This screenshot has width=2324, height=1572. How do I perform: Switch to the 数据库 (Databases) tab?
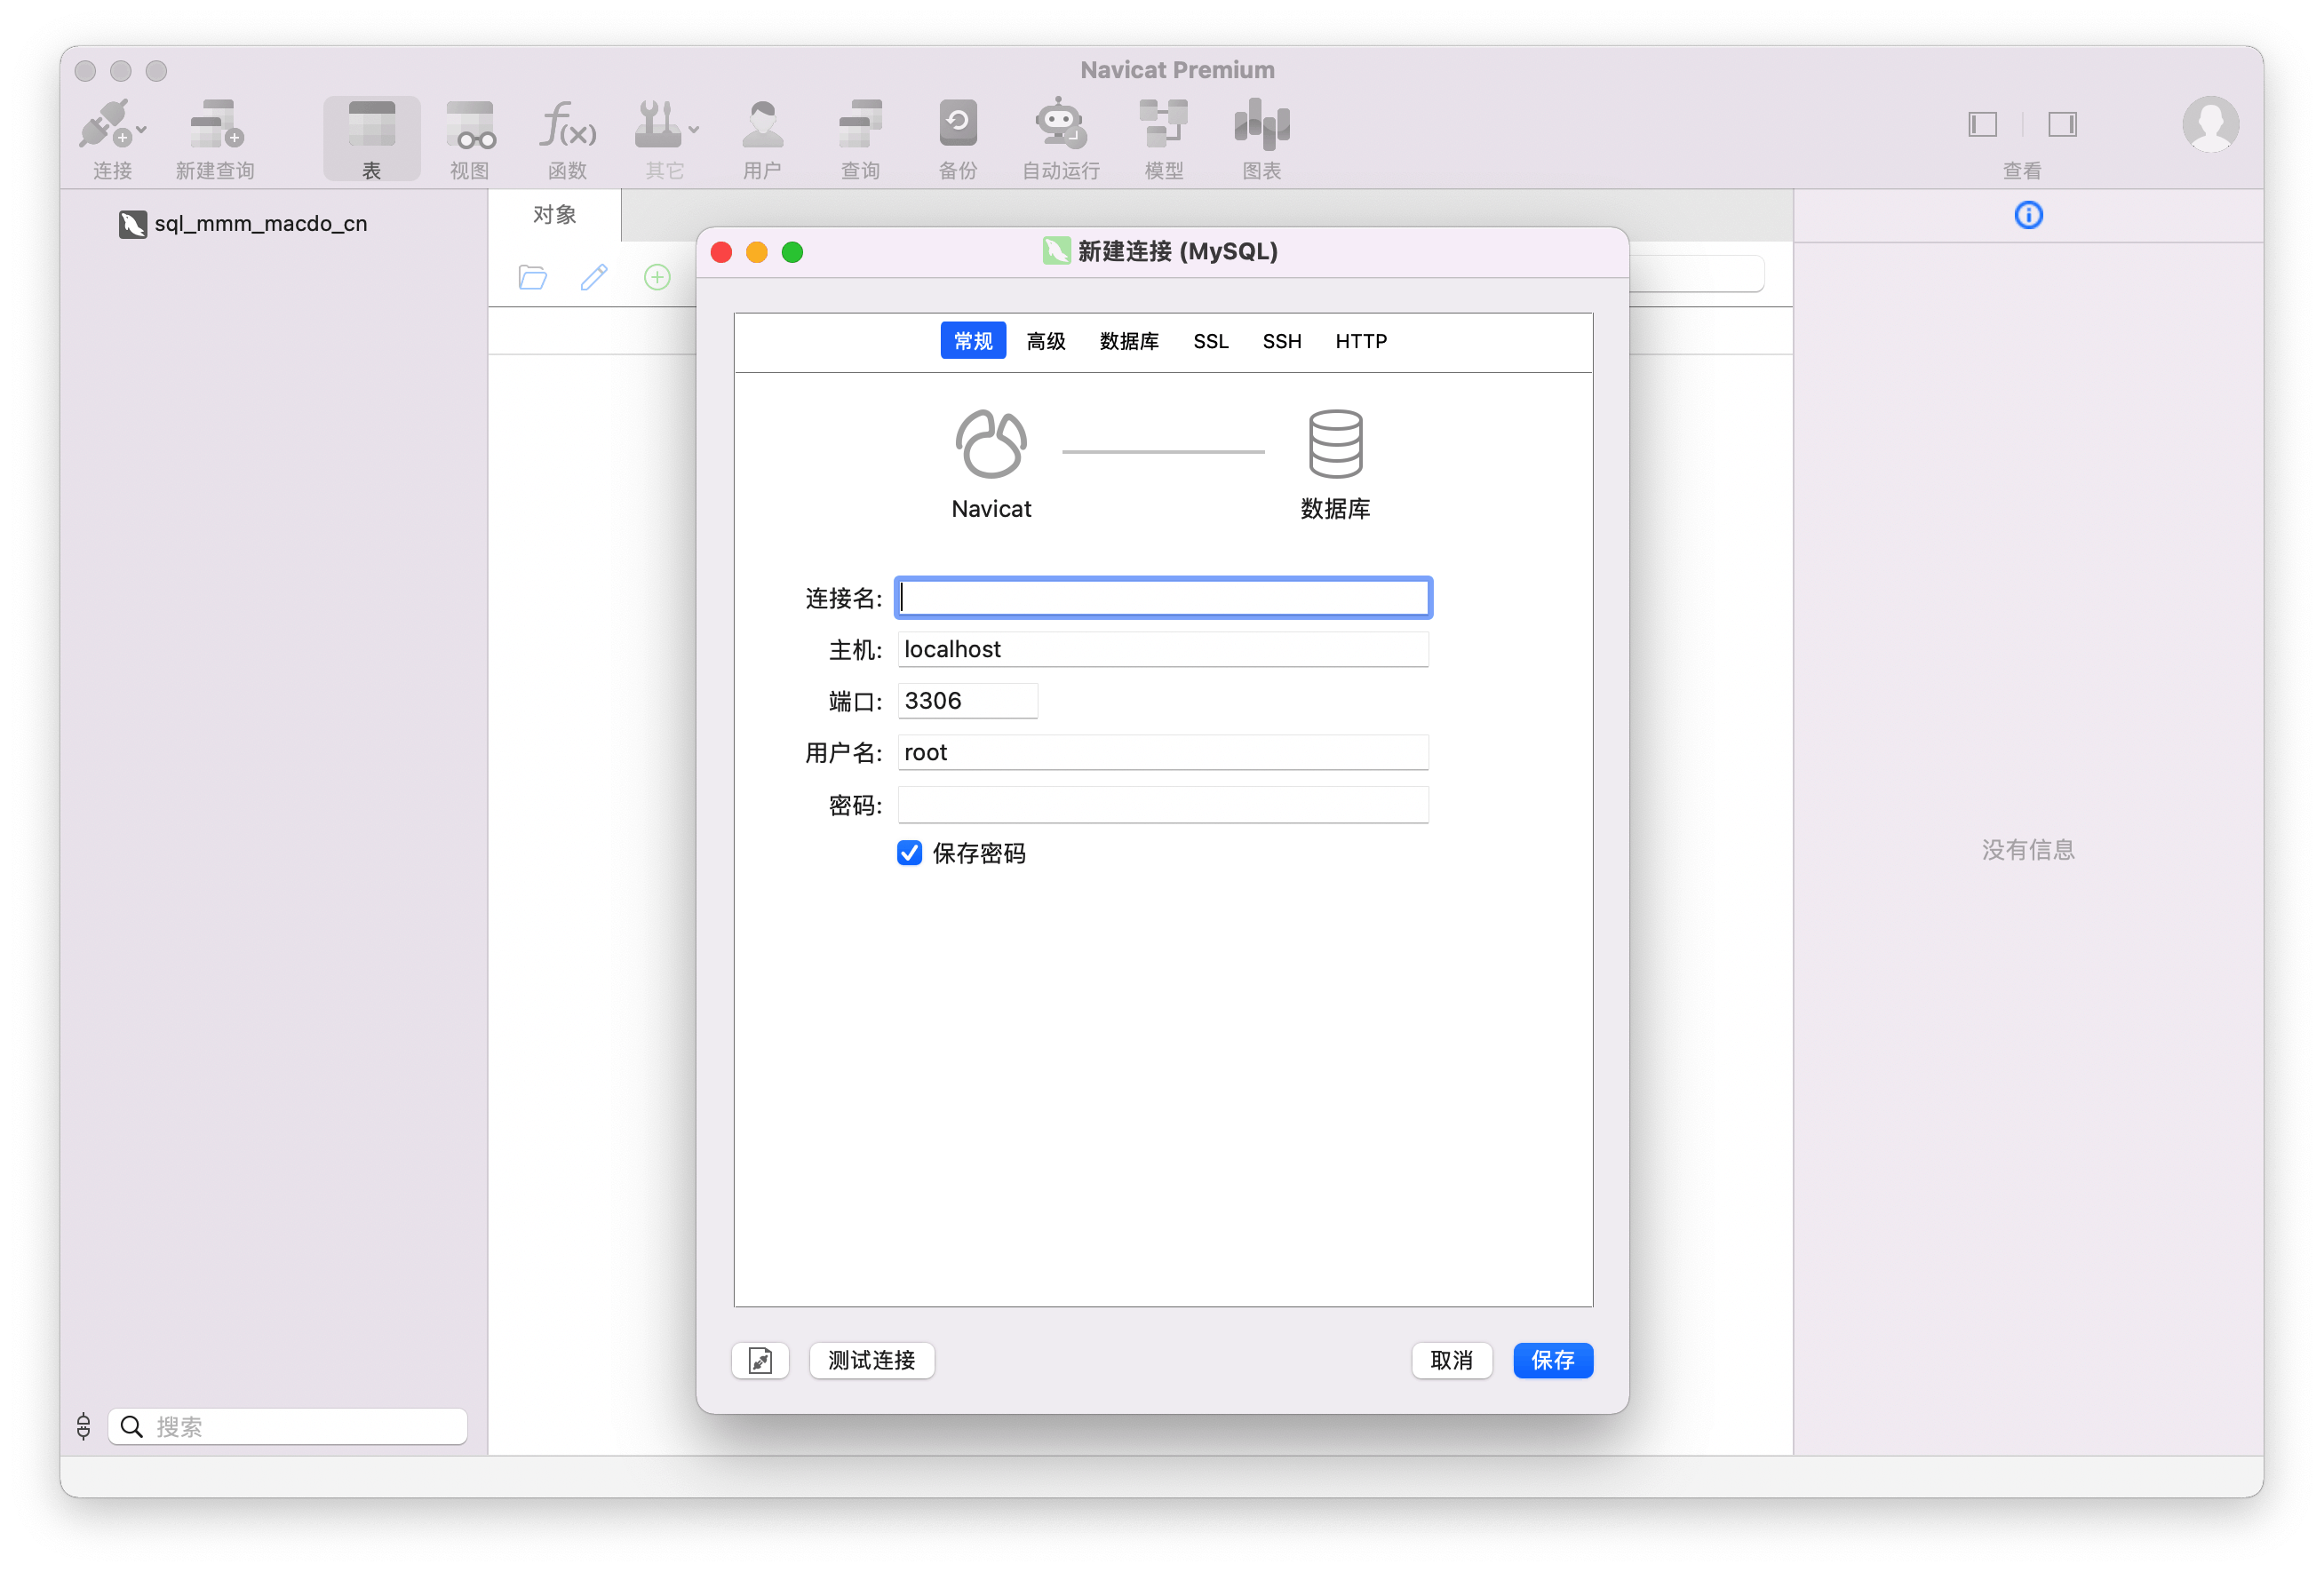pos(1129,341)
